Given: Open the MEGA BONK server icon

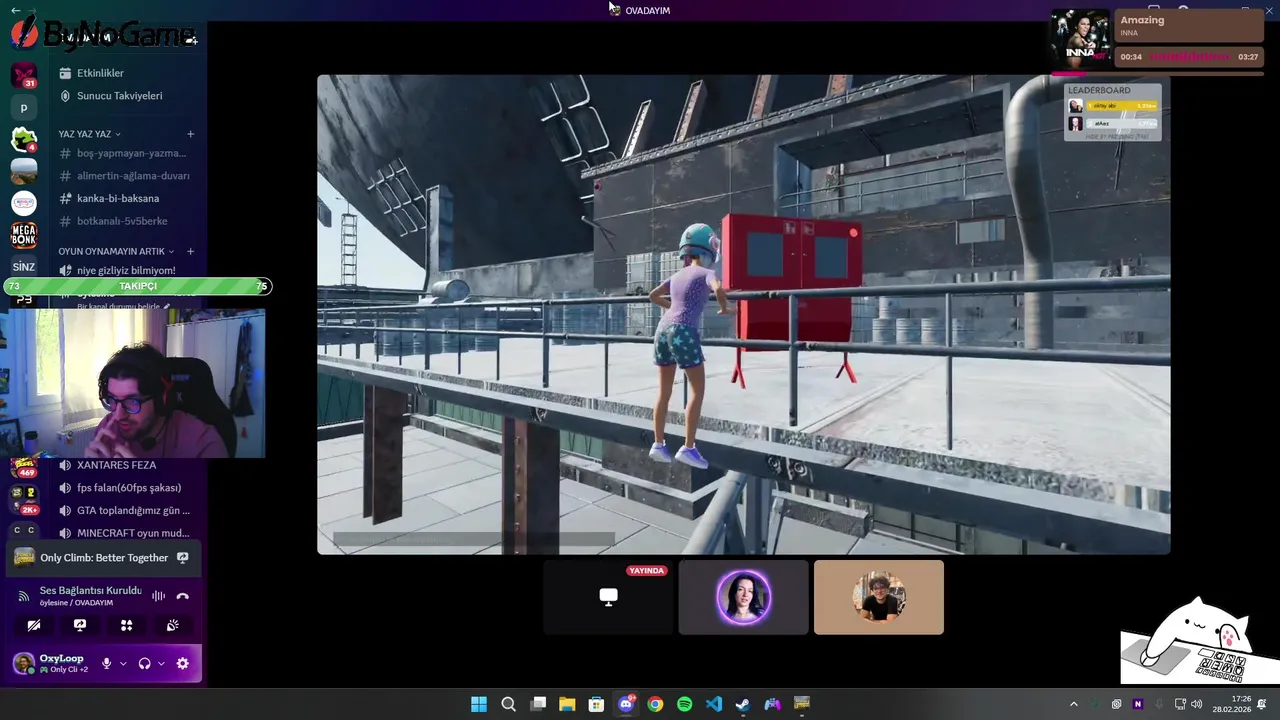Looking at the screenshot, I should pos(24,235).
